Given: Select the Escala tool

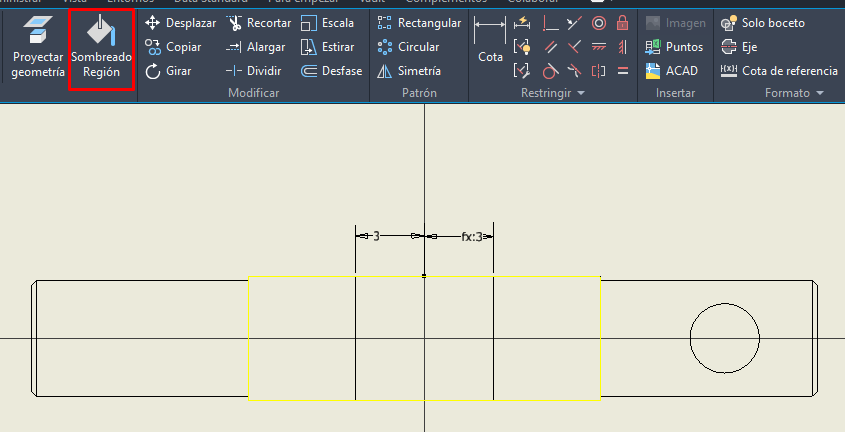Looking at the screenshot, I should click(327, 23).
